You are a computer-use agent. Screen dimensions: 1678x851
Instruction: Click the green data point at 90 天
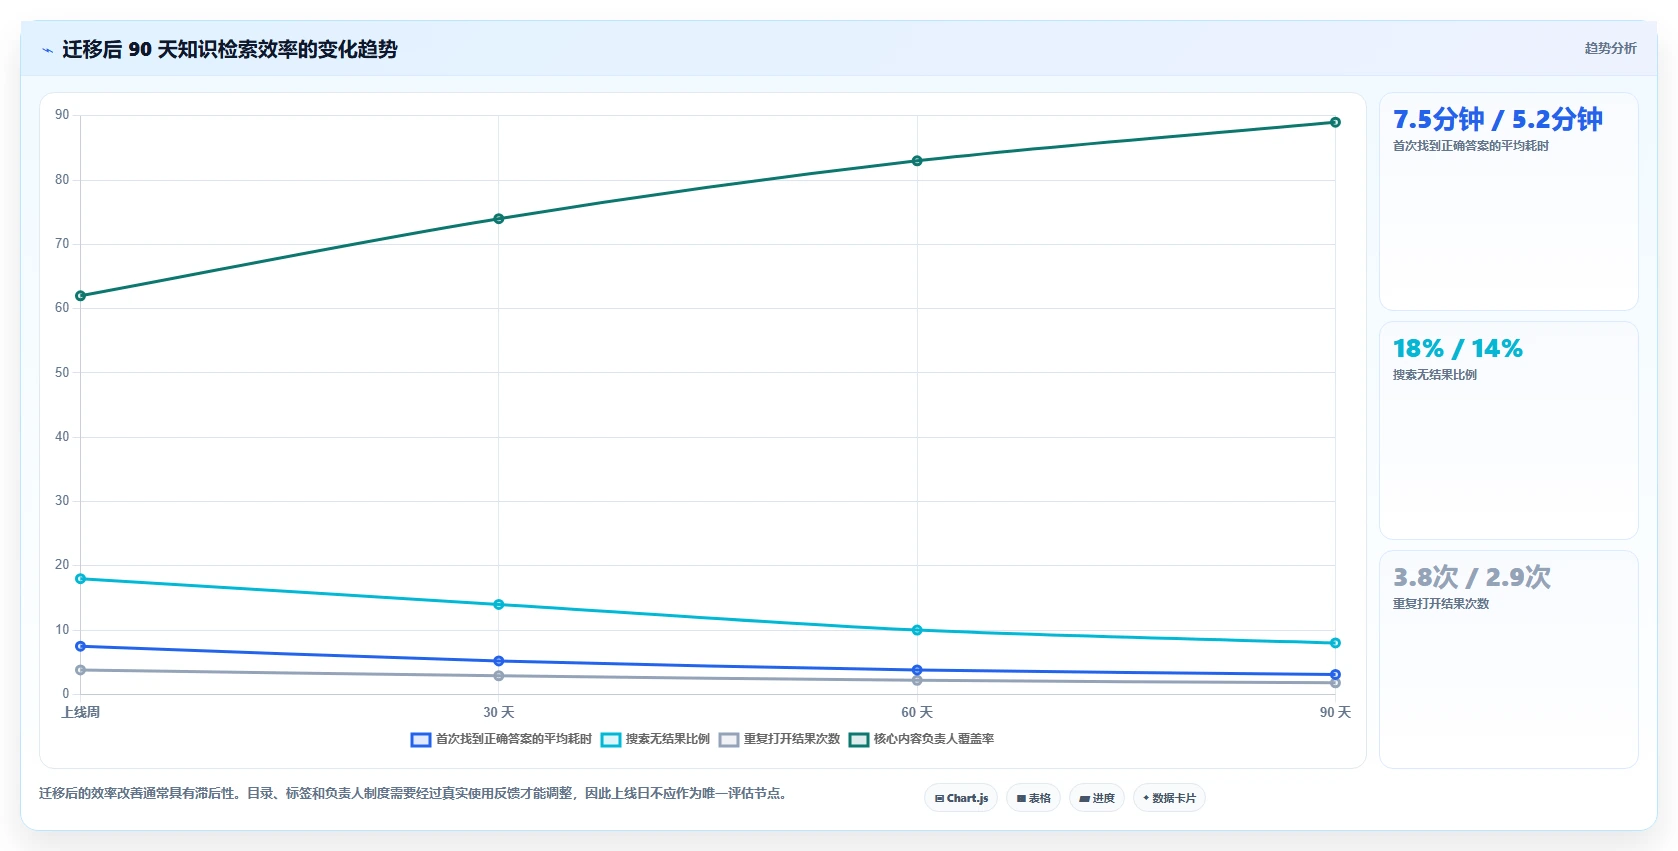(1335, 122)
